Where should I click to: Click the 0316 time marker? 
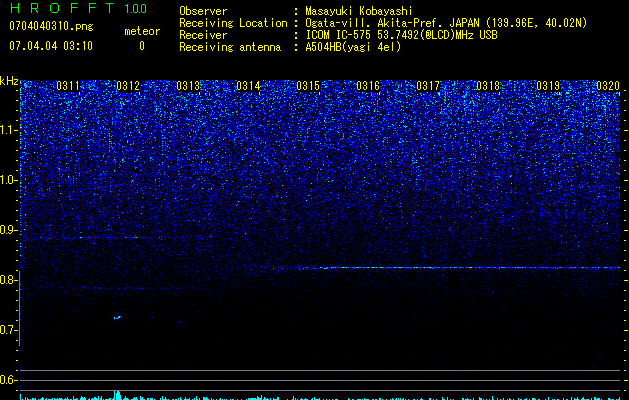coord(368,86)
